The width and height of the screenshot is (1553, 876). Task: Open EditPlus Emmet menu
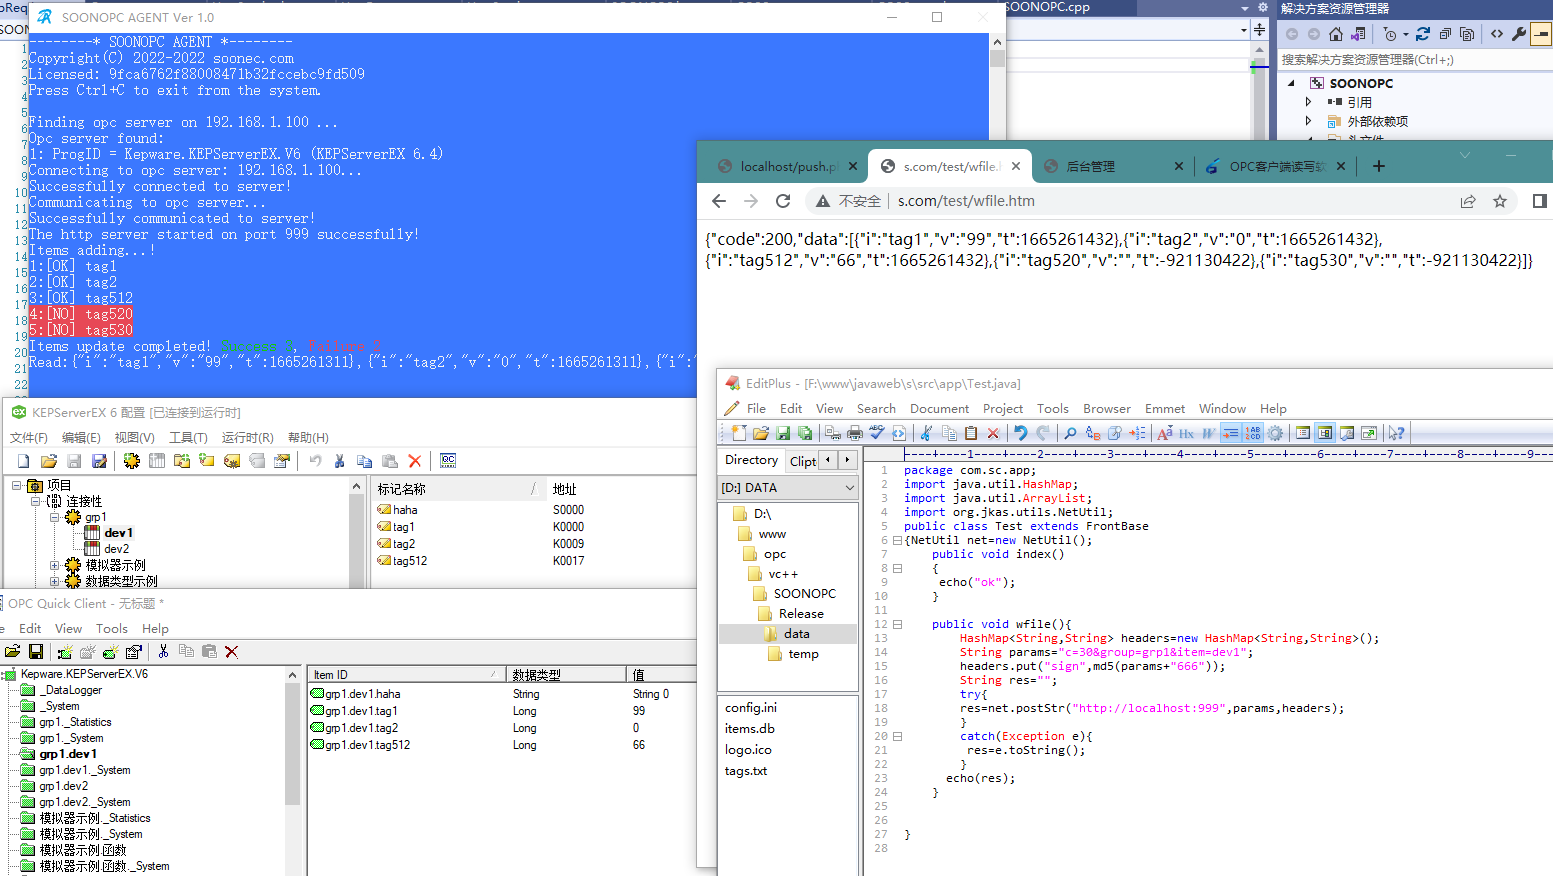point(1165,409)
